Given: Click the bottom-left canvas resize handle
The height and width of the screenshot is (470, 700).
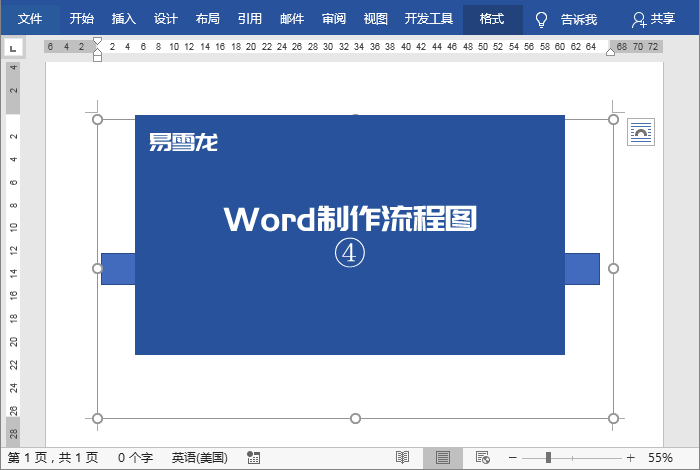Looking at the screenshot, I should [97, 418].
